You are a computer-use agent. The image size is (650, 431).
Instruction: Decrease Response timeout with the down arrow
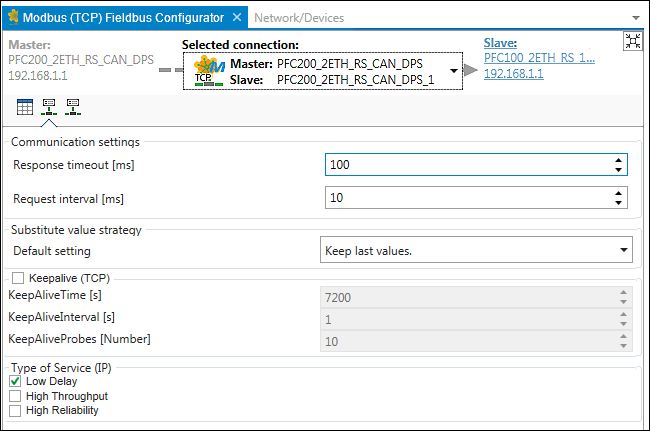tap(618, 169)
